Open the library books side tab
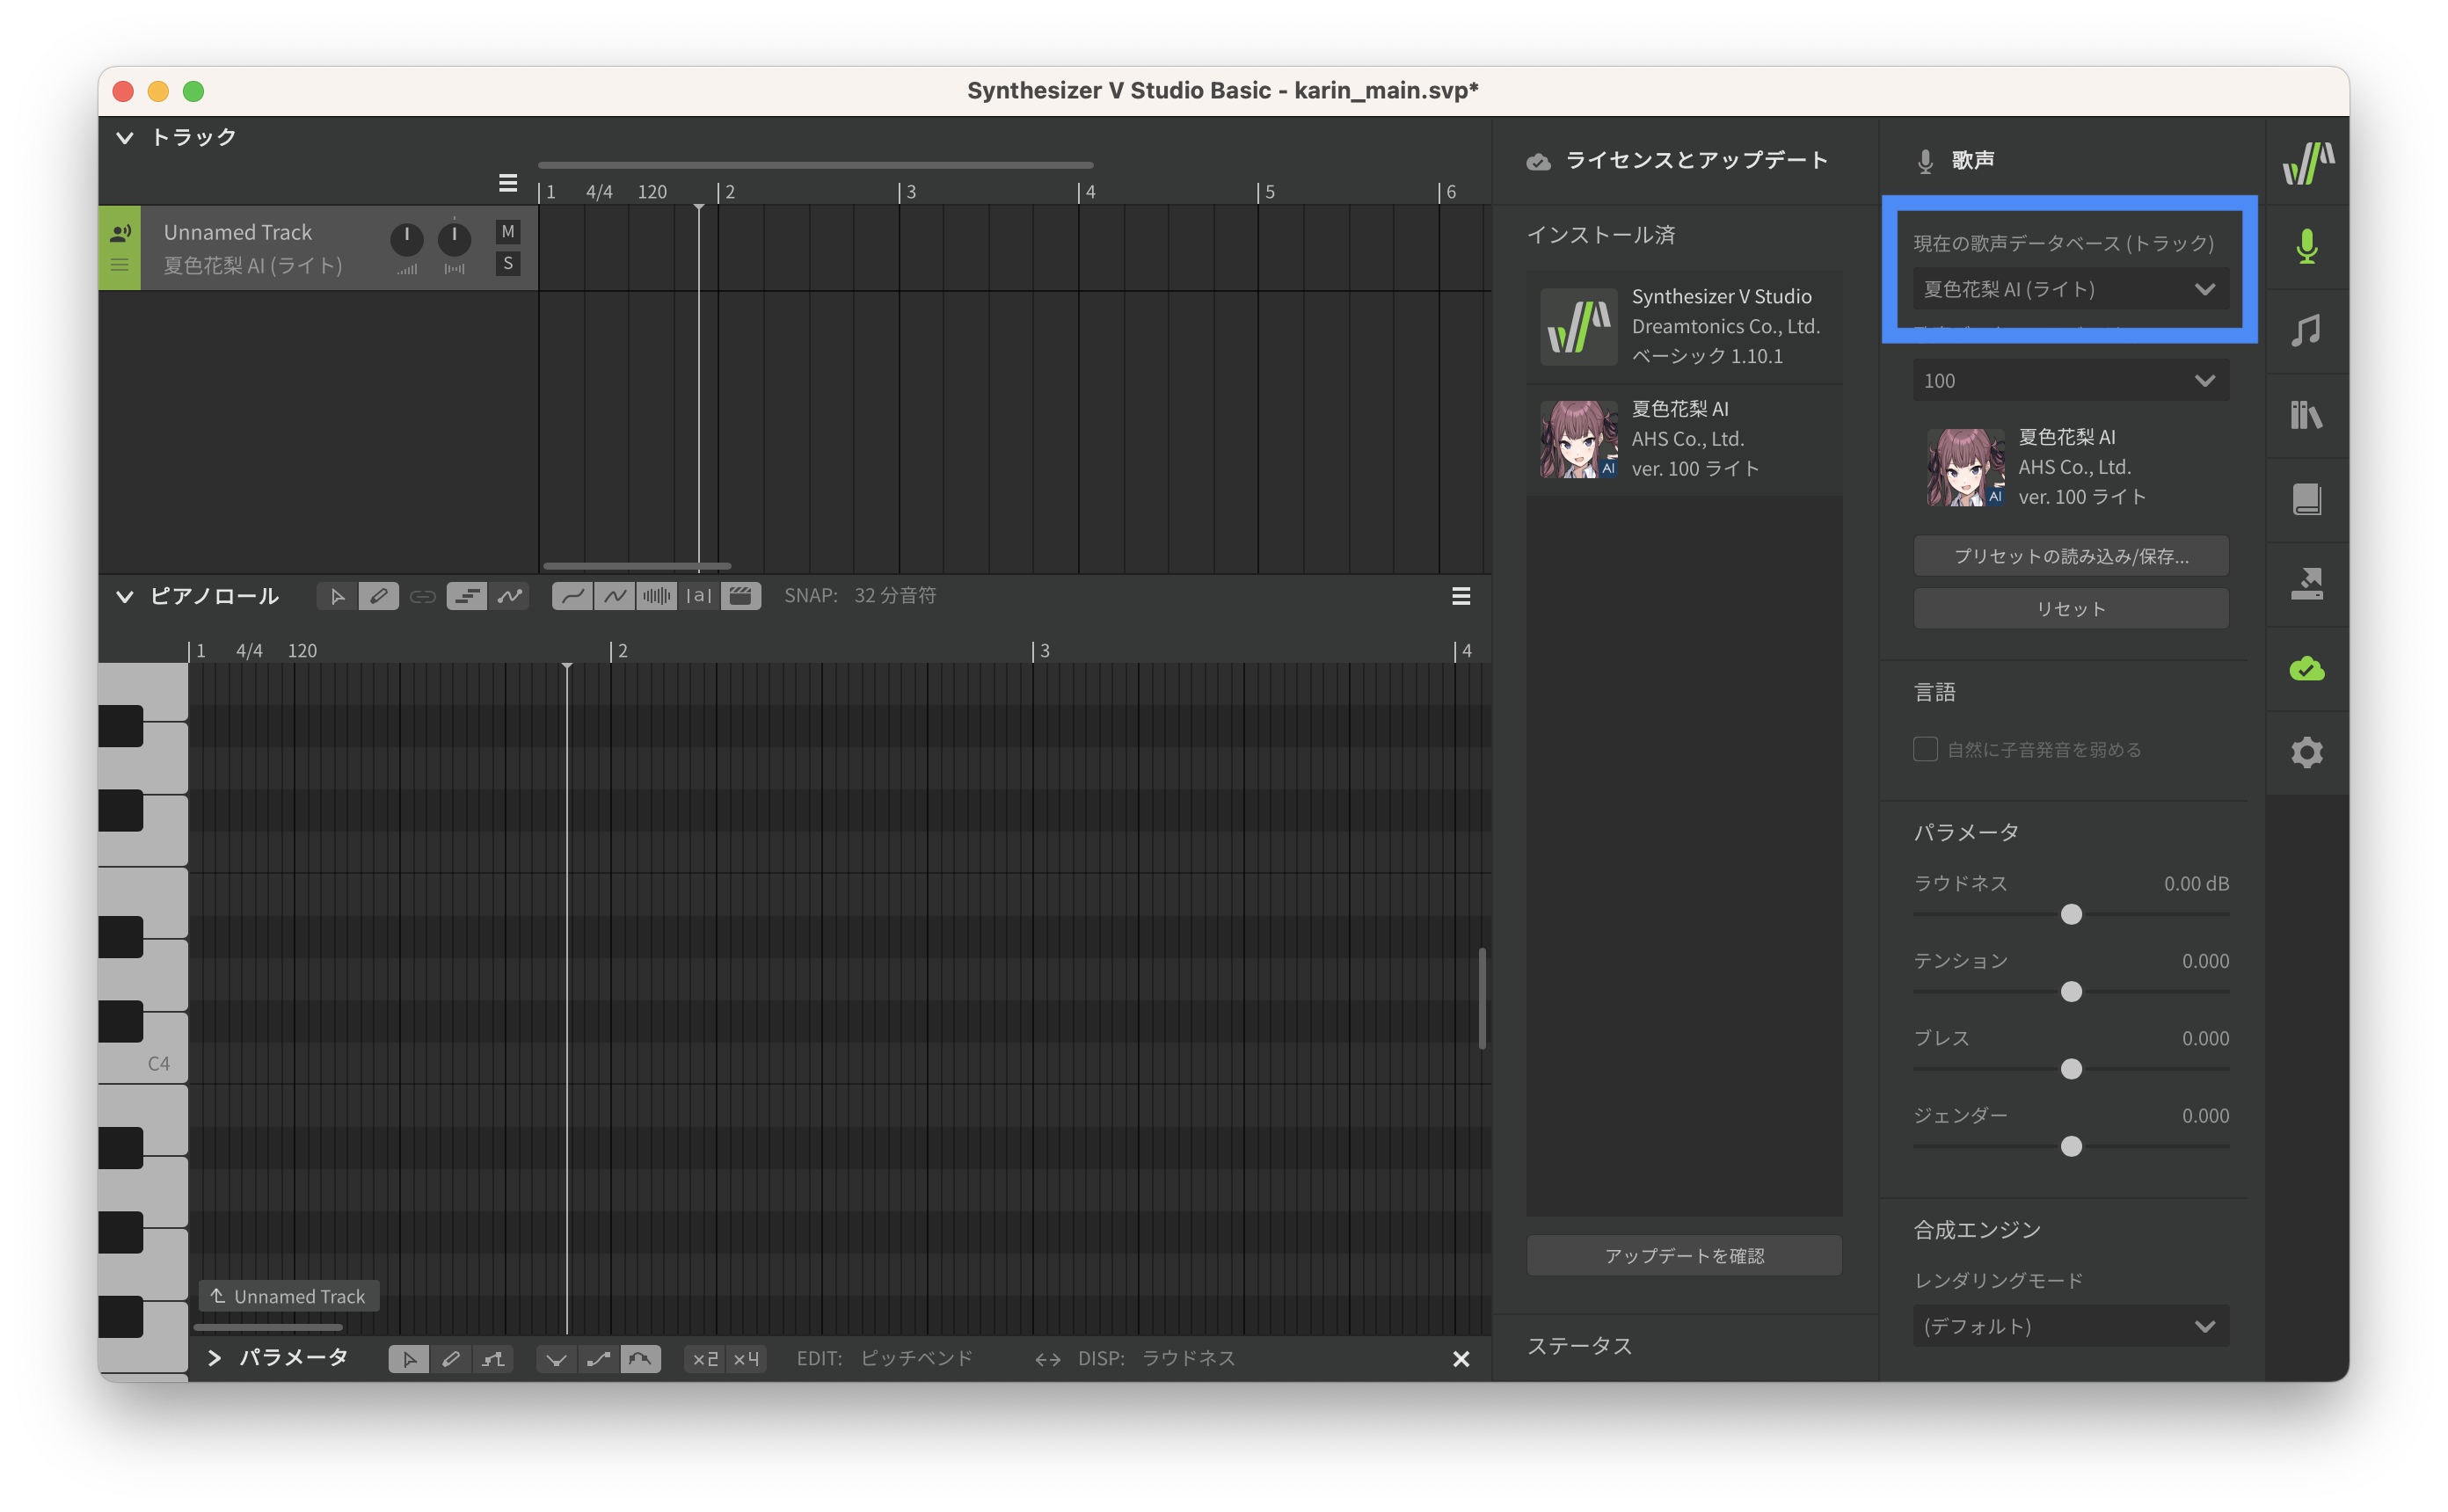 coord(2307,415)
